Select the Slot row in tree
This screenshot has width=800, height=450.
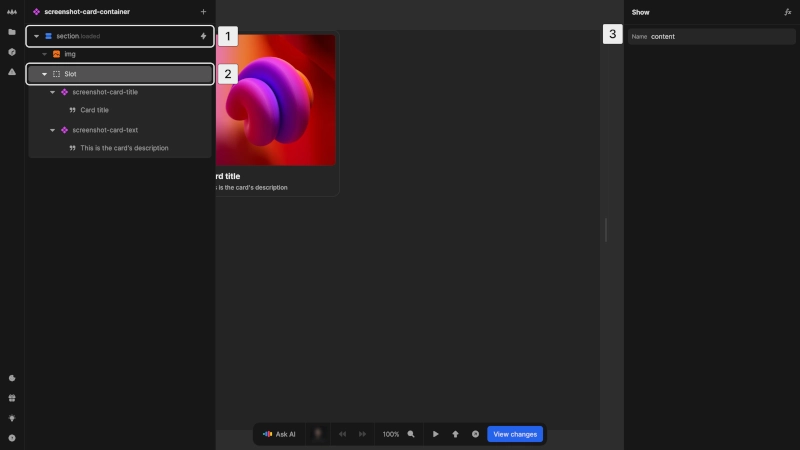(x=120, y=74)
